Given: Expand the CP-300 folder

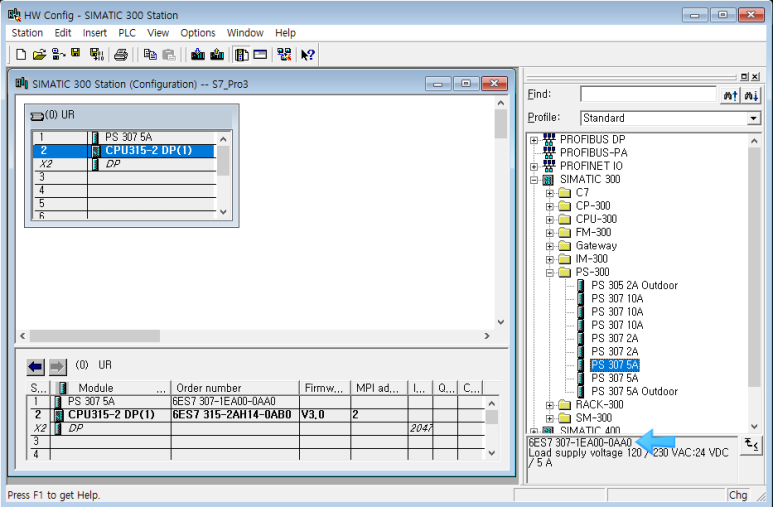Looking at the screenshot, I should (x=550, y=207).
